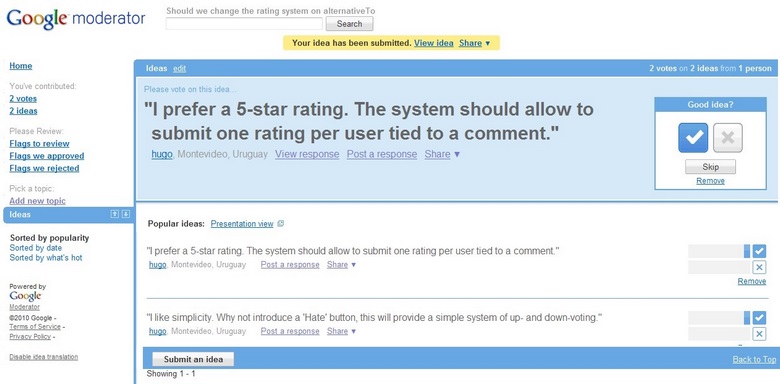Sort ideas by date

point(36,248)
